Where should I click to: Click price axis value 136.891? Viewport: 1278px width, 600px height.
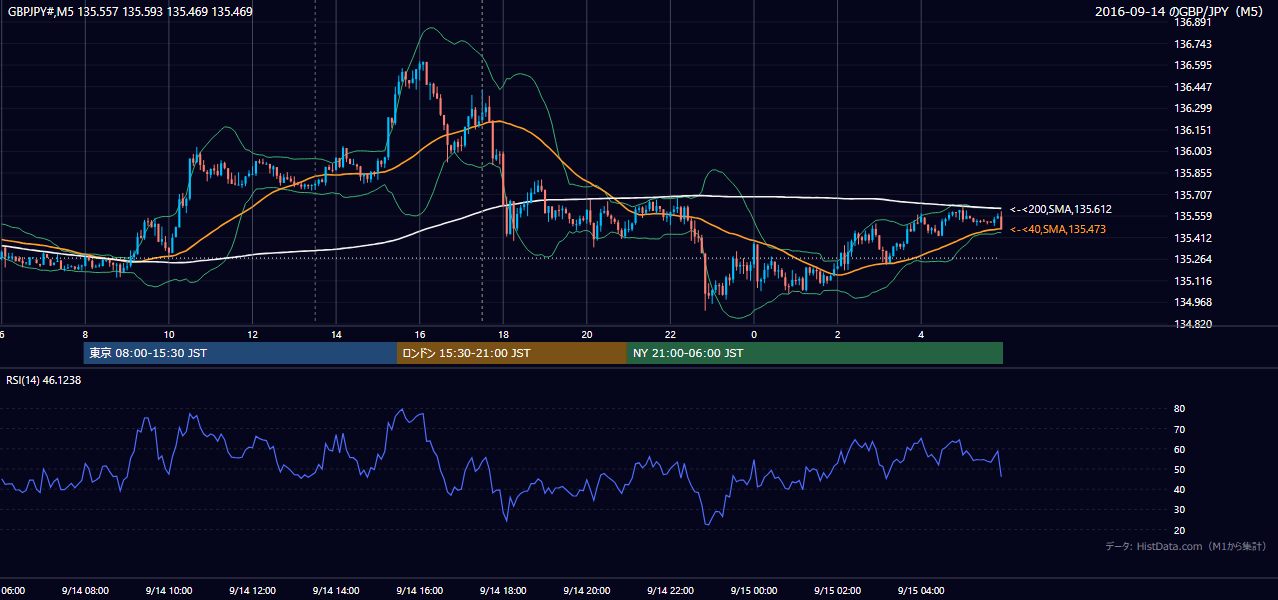(1193, 22)
